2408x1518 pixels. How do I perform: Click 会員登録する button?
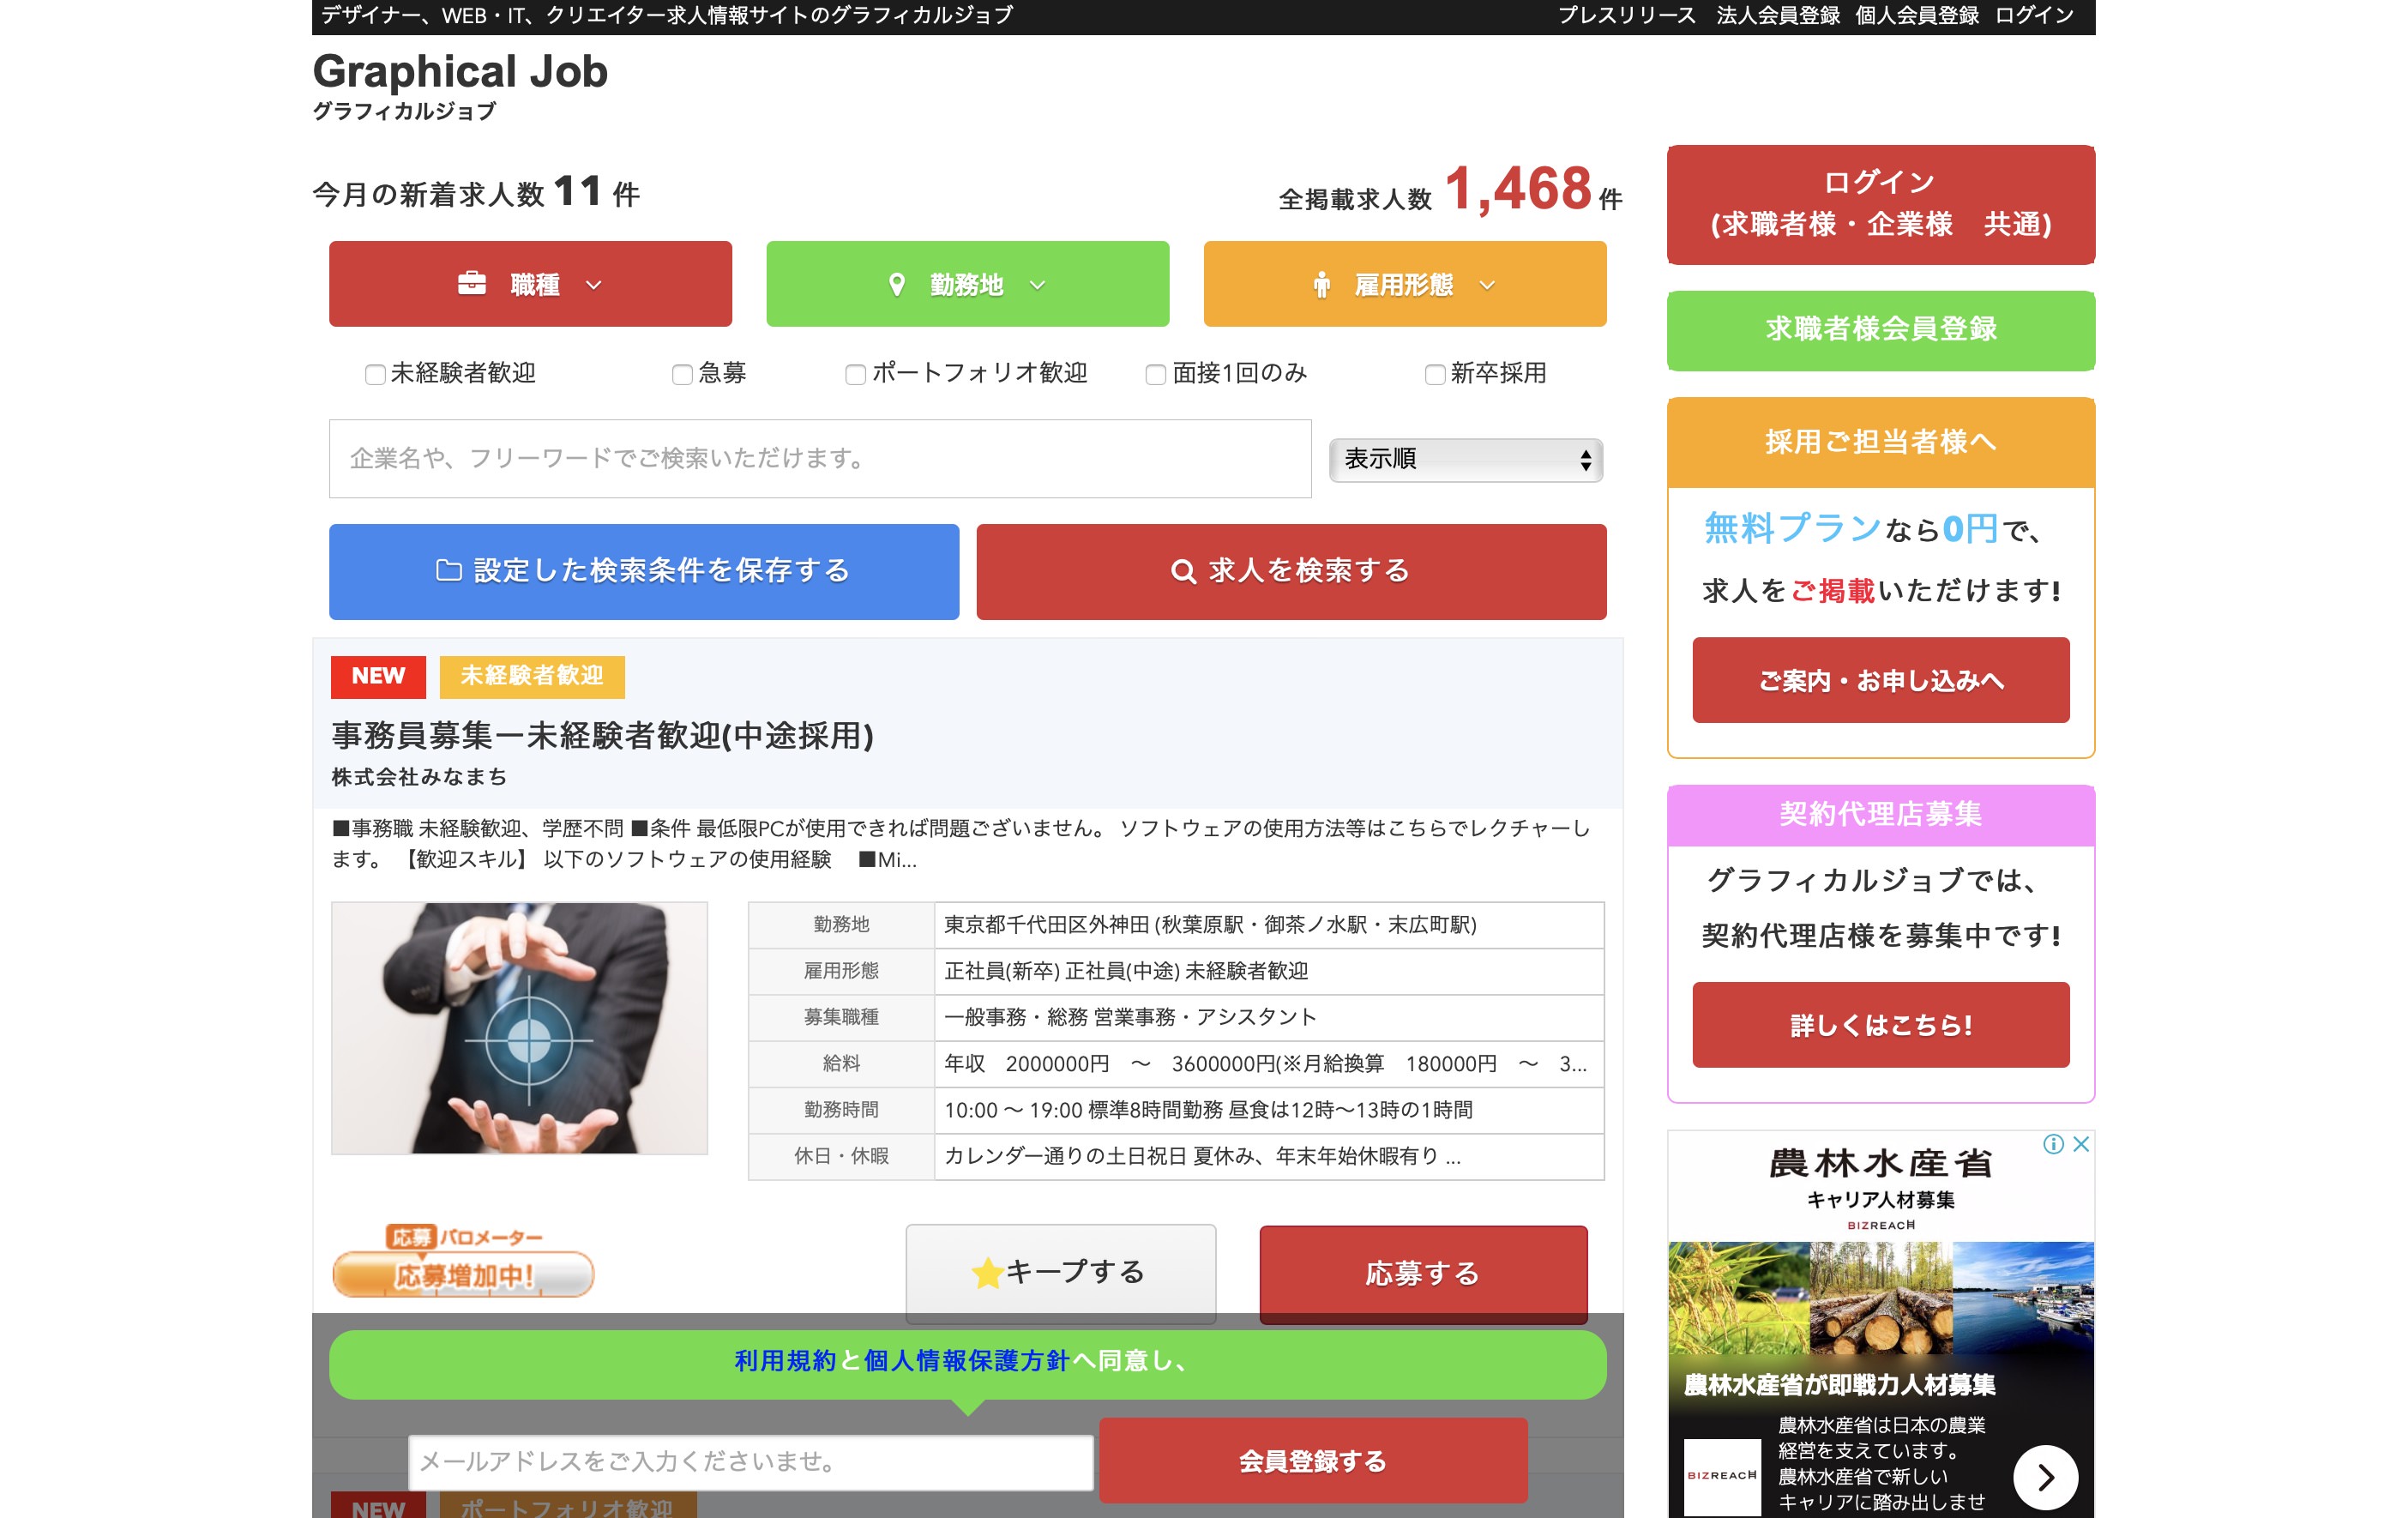click(1313, 1460)
